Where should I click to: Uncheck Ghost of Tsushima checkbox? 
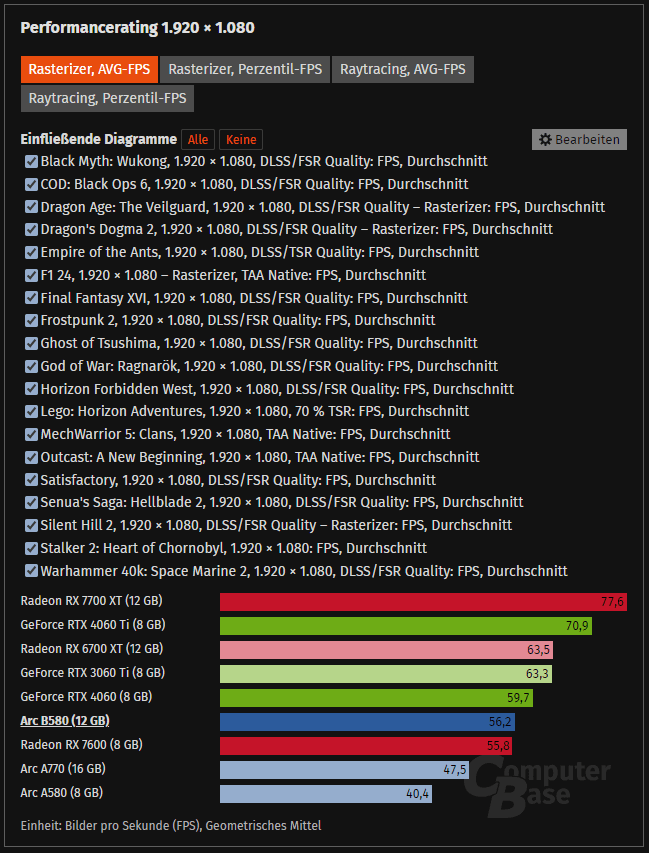click(x=31, y=343)
